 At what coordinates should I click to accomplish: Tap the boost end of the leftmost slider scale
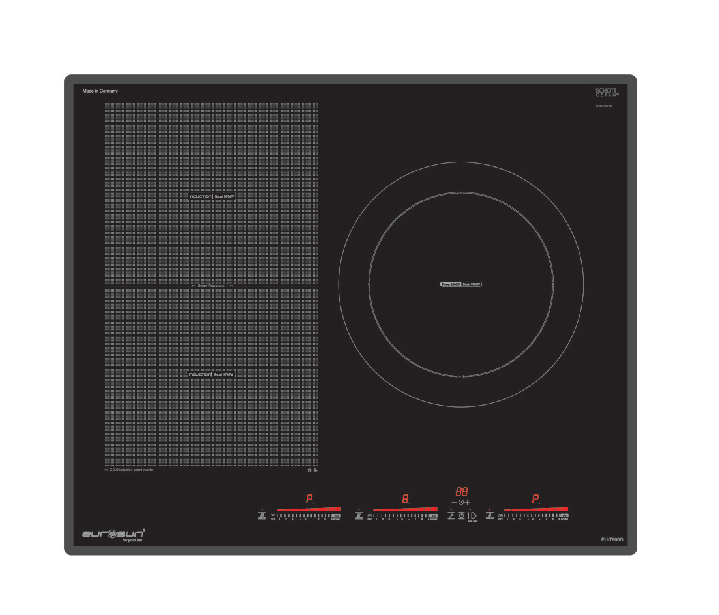336,516
